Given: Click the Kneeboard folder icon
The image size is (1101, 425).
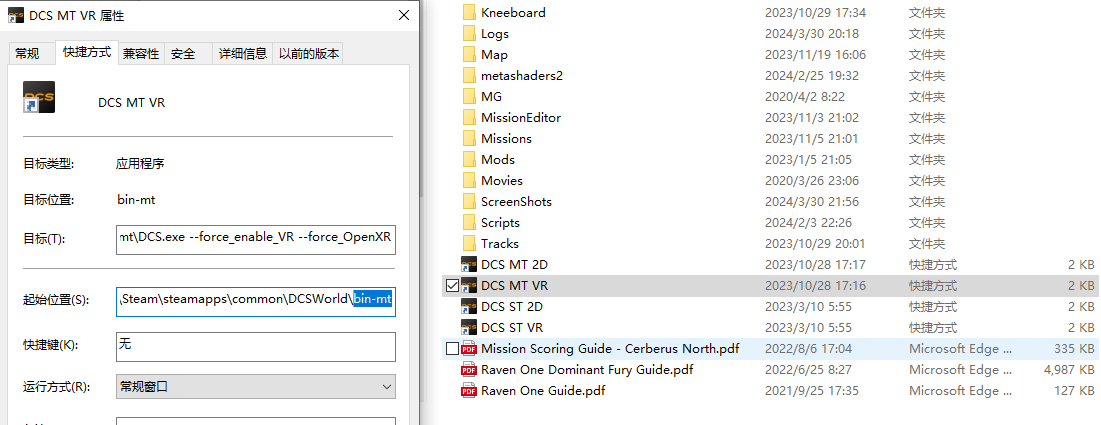Looking at the screenshot, I should point(470,12).
